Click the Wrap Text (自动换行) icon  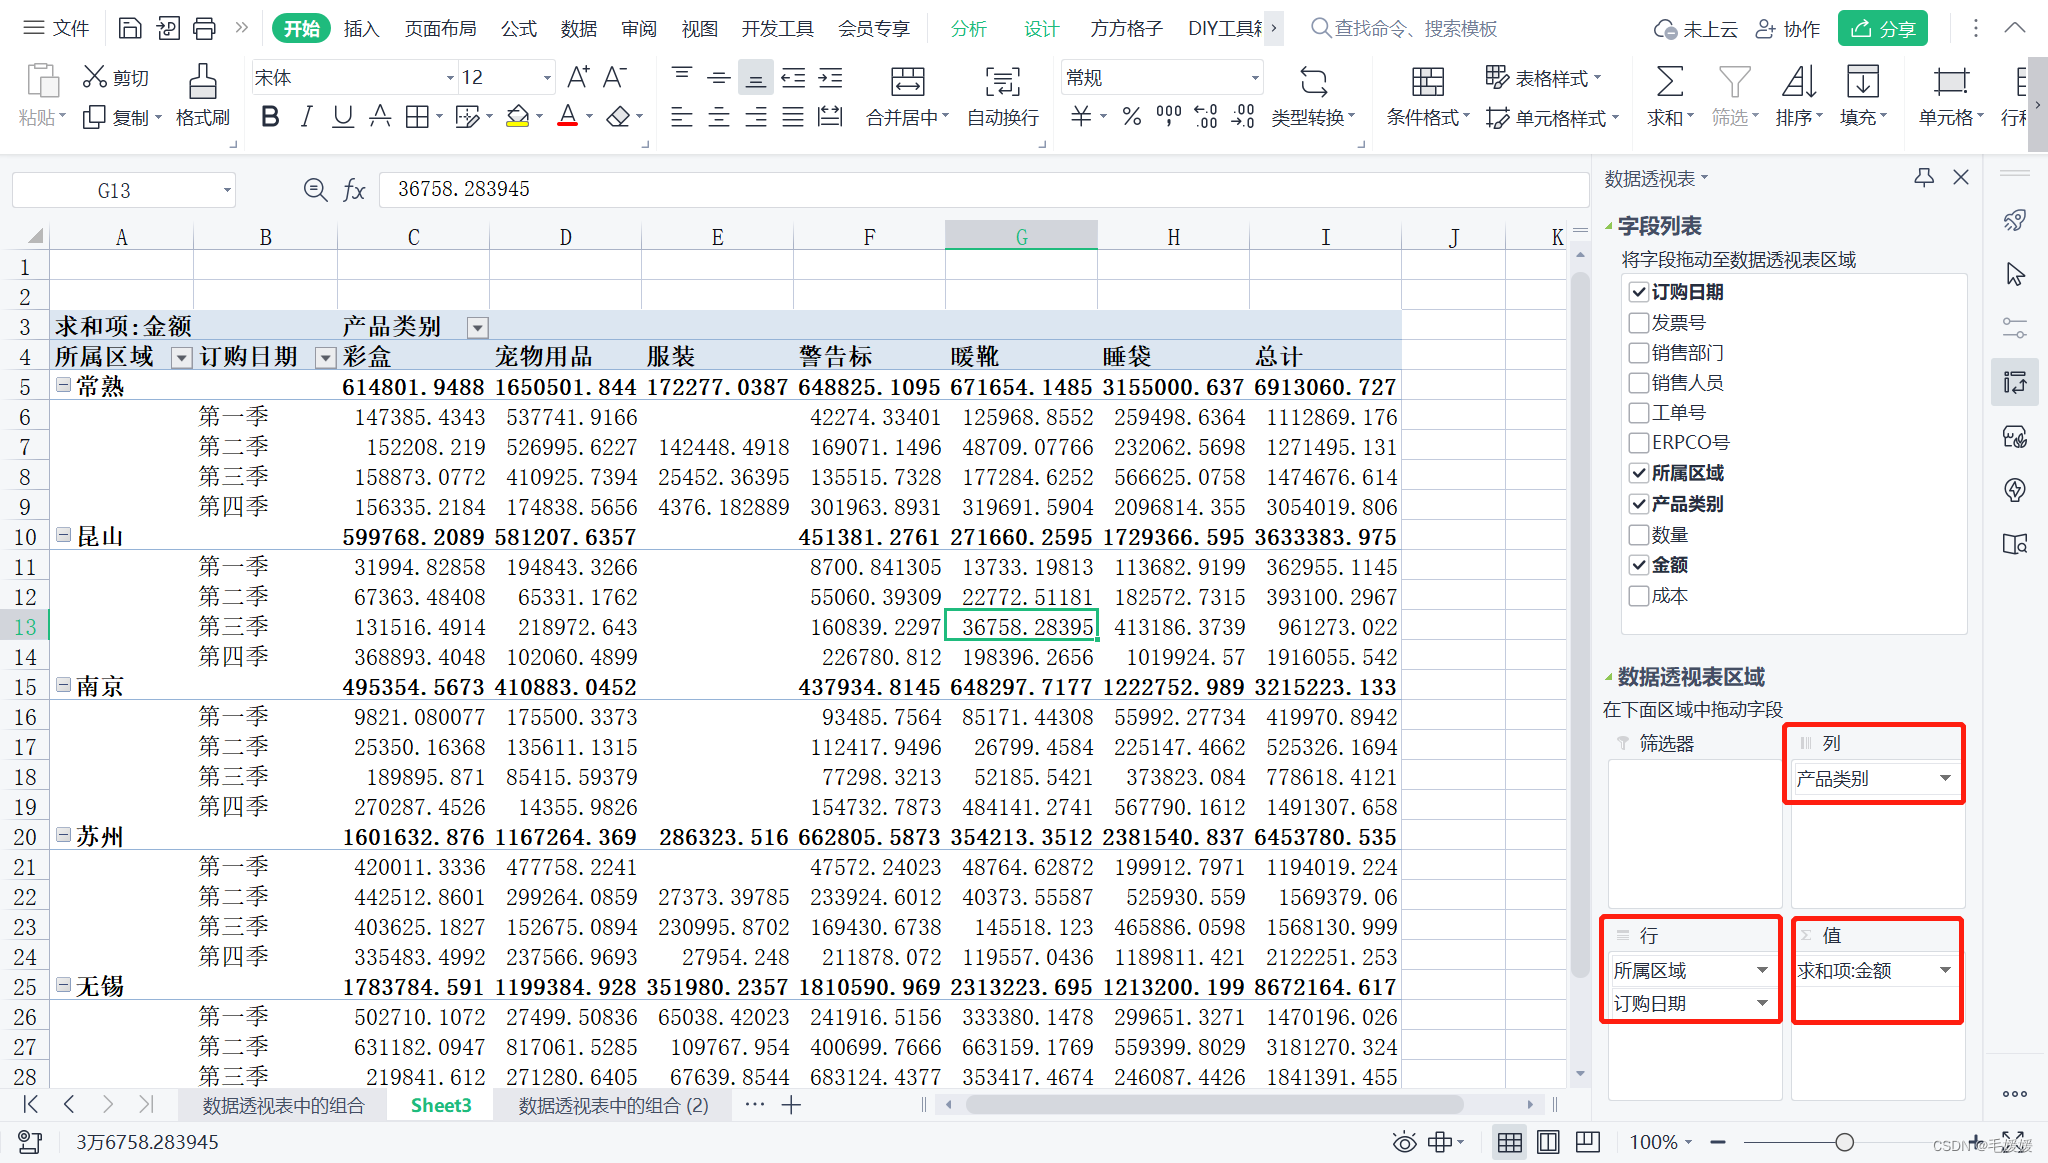pos(1002,81)
